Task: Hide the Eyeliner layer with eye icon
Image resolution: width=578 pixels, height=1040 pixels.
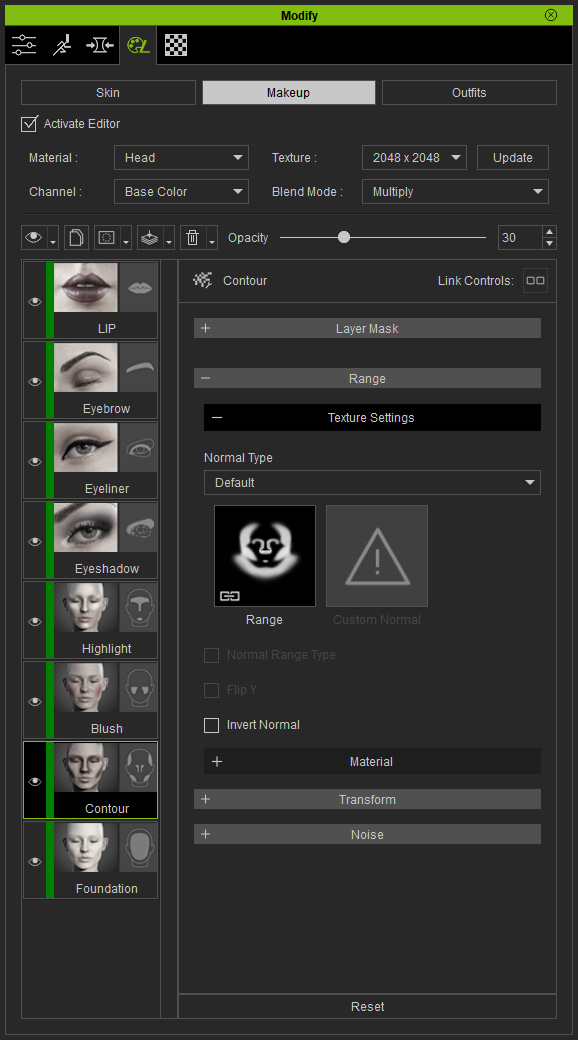Action: tap(35, 462)
